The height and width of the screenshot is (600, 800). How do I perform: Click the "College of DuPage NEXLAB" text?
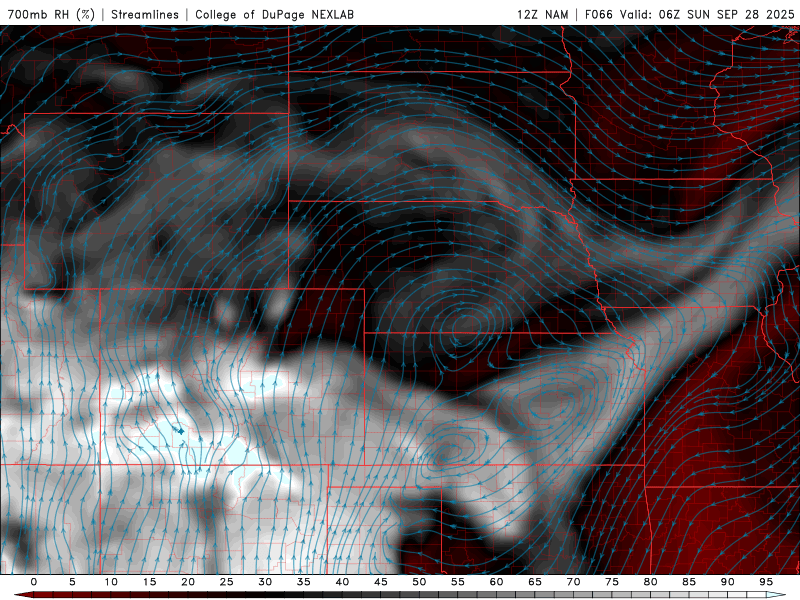tap(274, 14)
